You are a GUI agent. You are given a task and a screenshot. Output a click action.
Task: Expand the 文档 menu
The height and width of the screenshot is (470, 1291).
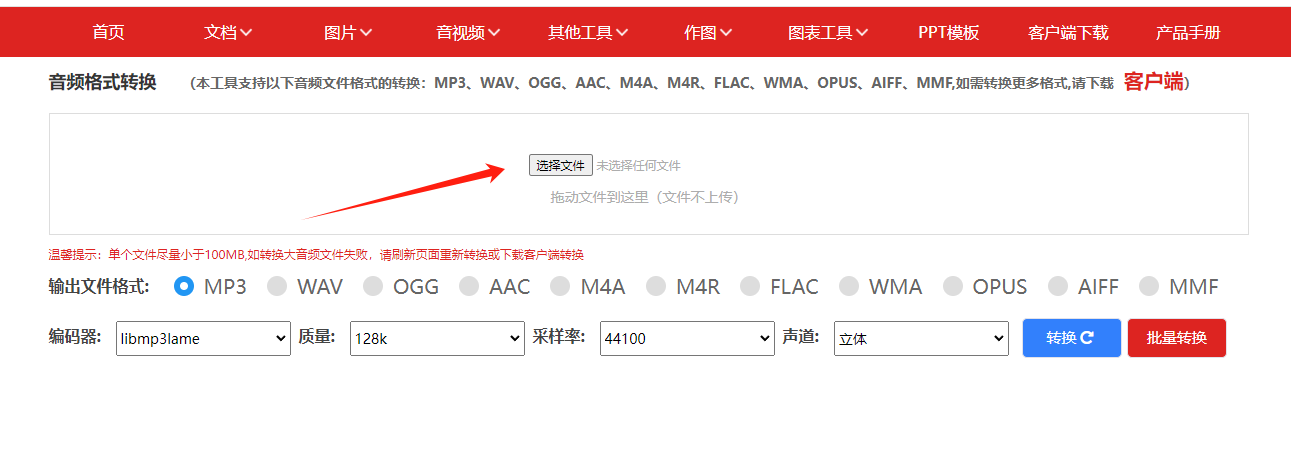coord(228,32)
